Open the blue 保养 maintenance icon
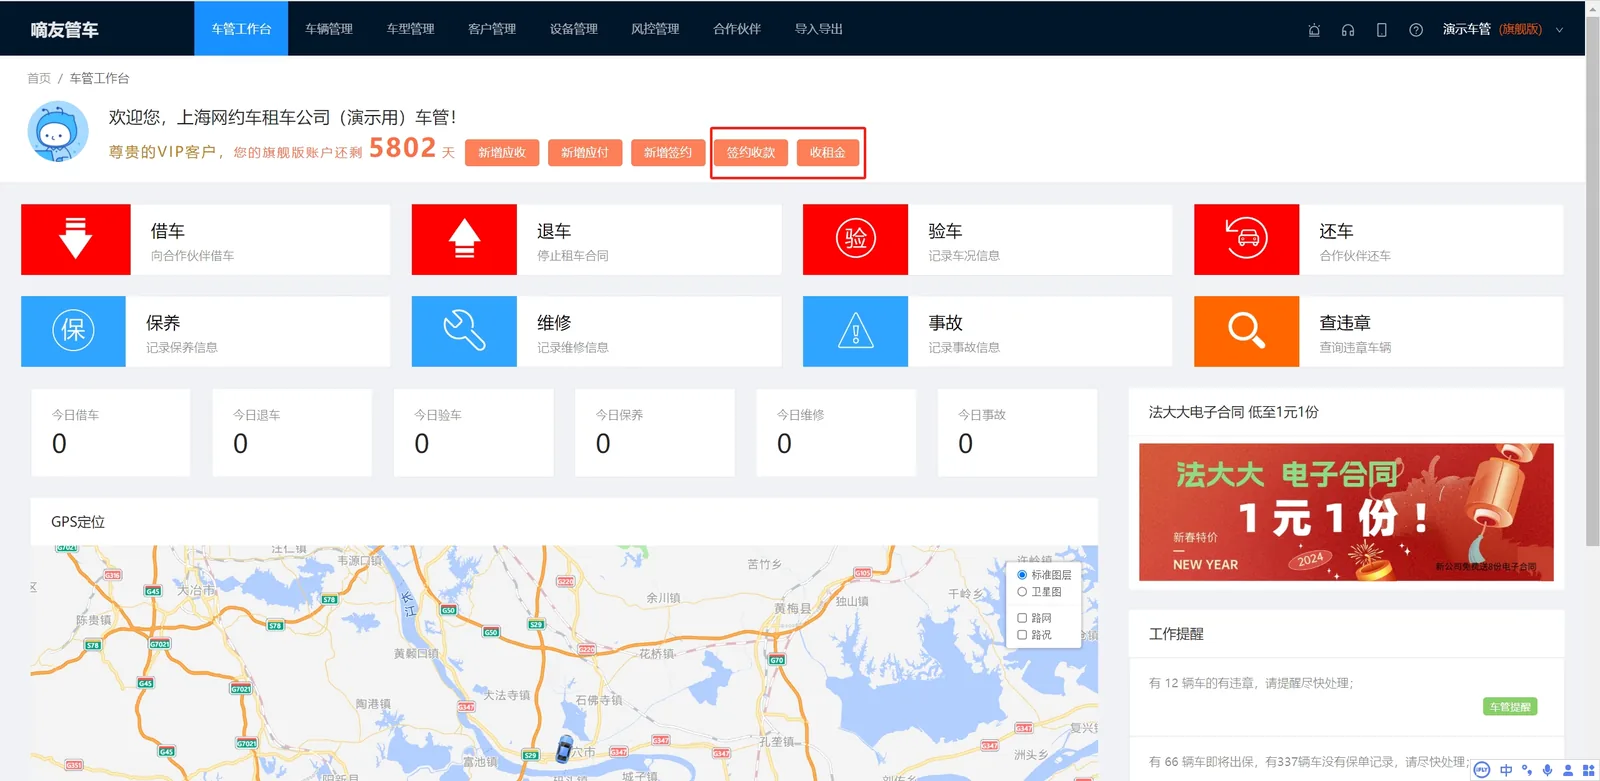 pos(74,331)
